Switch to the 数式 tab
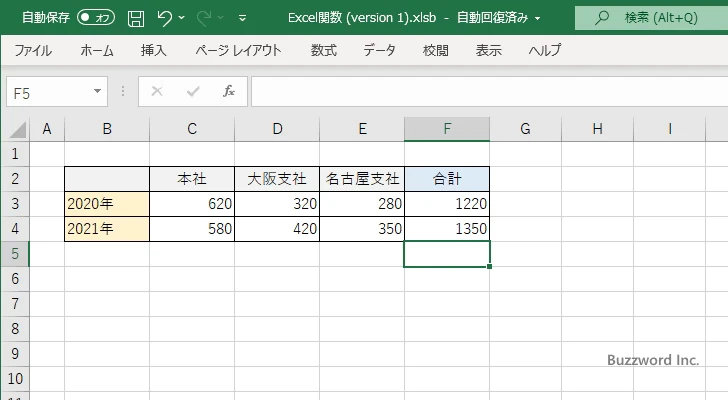728x400 pixels. click(324, 50)
